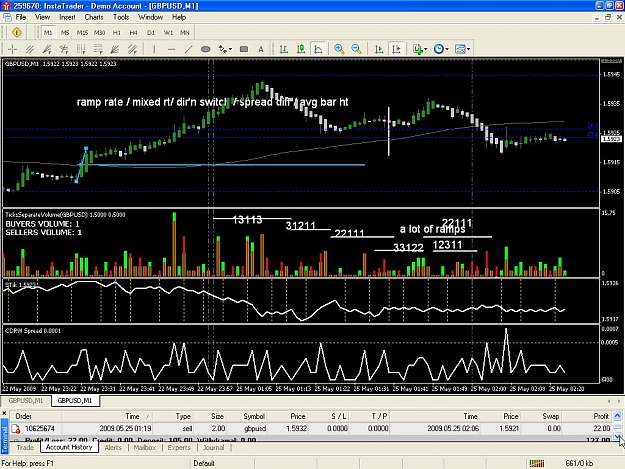
Task: Select the Fibonacci Retracement tool
Action: click(x=98, y=49)
